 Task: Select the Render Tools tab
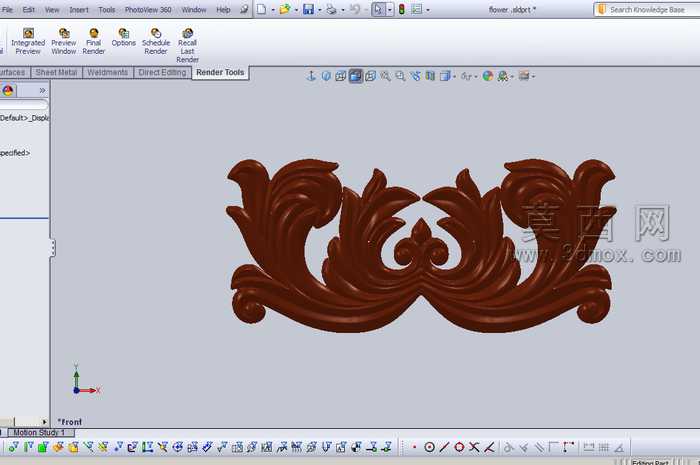click(220, 73)
